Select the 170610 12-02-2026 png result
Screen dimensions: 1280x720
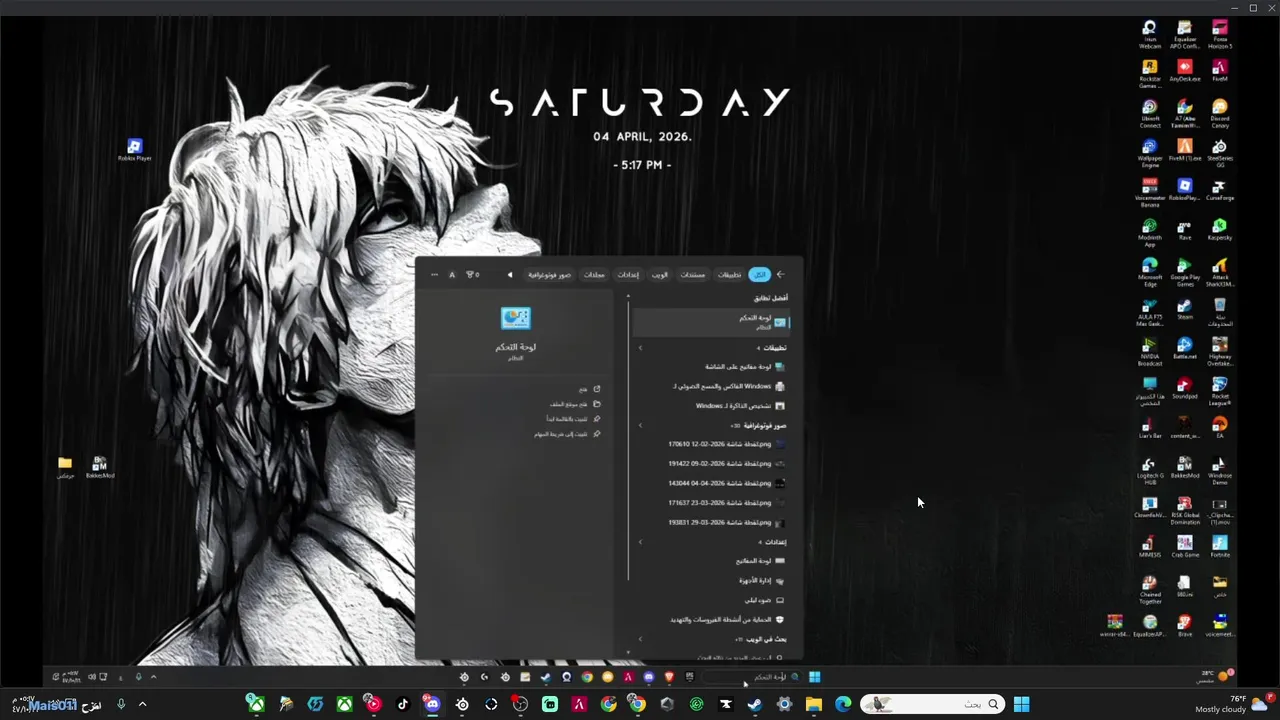pos(711,444)
